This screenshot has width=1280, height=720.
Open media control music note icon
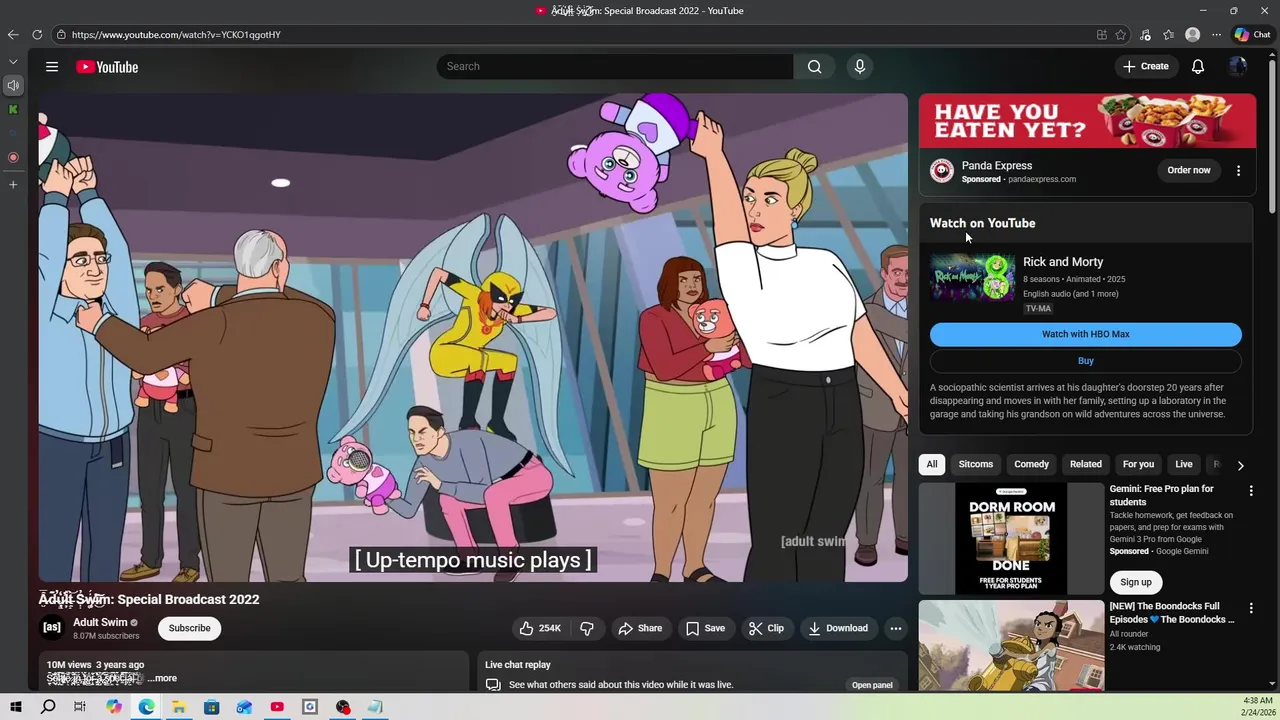click(x=1145, y=35)
